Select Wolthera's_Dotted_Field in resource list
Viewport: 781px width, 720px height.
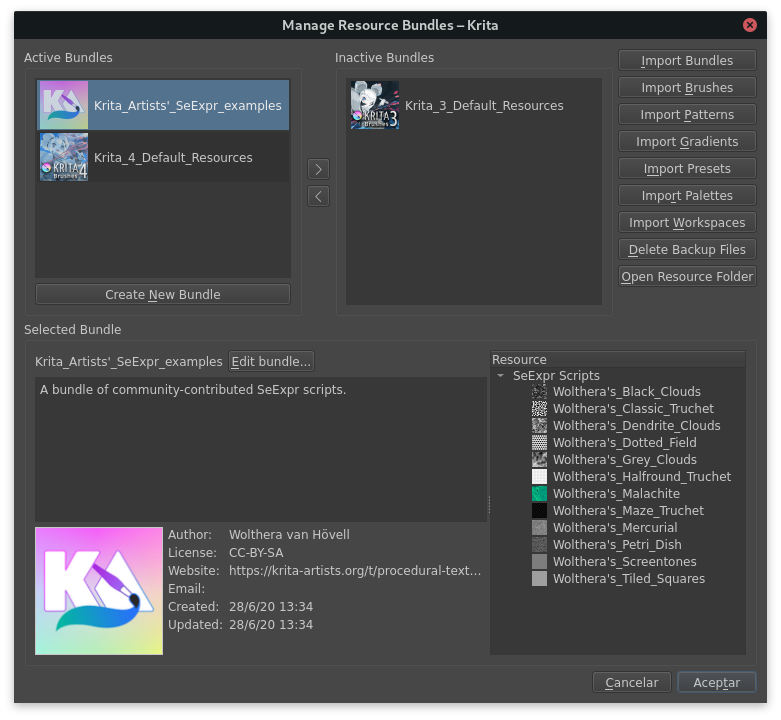click(624, 443)
